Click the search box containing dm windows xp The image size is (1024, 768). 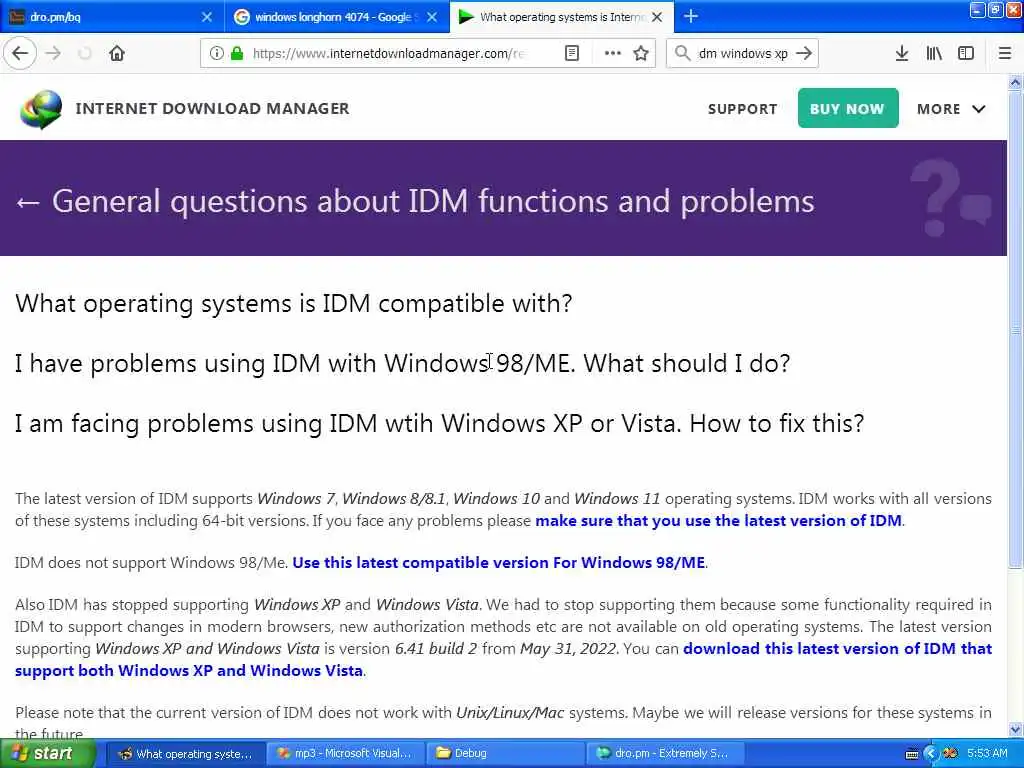(743, 53)
